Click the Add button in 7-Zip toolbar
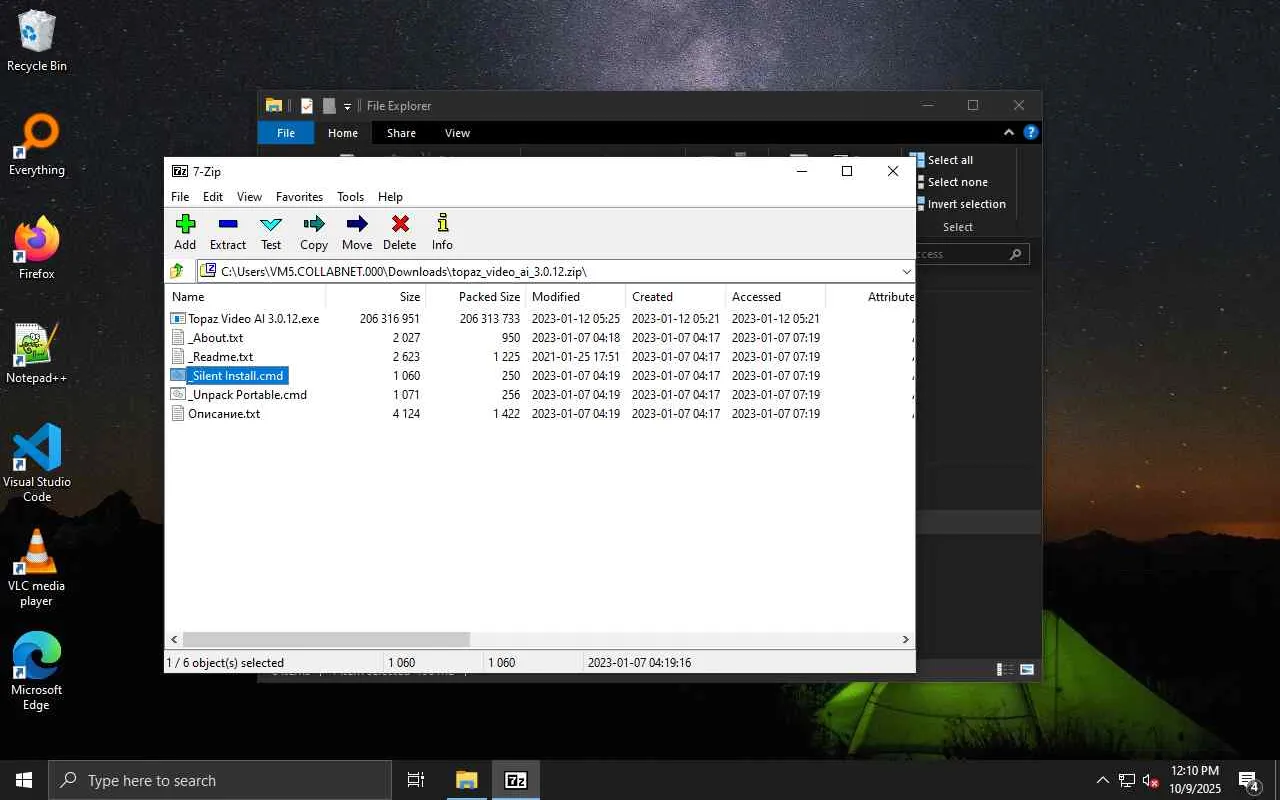This screenshot has height=800, width=1280. [185, 232]
